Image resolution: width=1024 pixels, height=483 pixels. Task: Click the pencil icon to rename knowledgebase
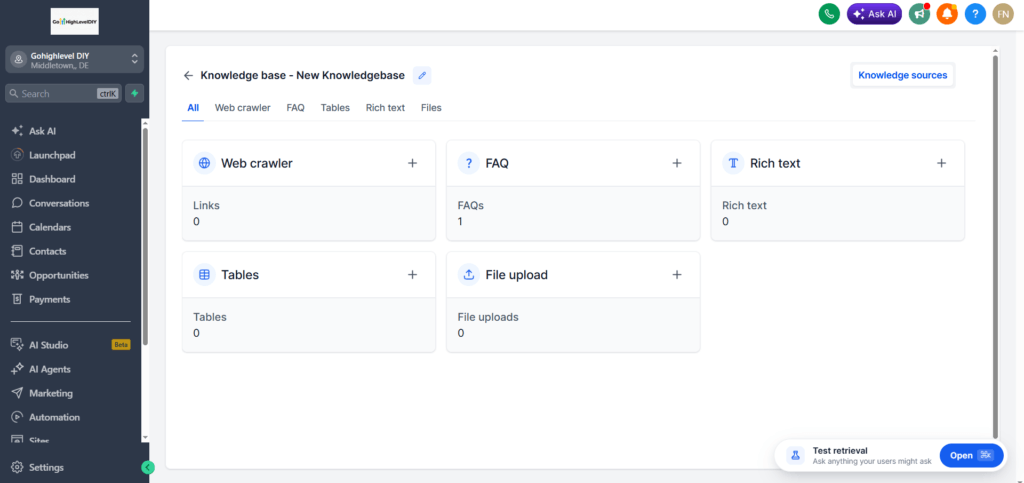point(422,76)
